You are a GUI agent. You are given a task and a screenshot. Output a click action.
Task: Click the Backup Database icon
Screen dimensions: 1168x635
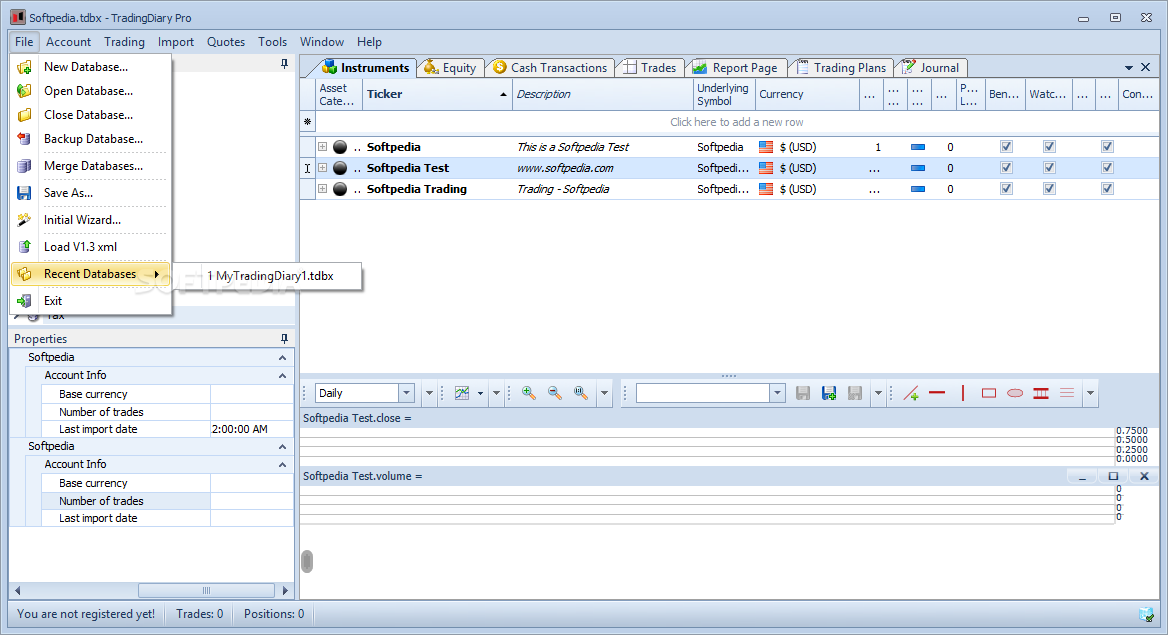pyautogui.click(x=25, y=139)
